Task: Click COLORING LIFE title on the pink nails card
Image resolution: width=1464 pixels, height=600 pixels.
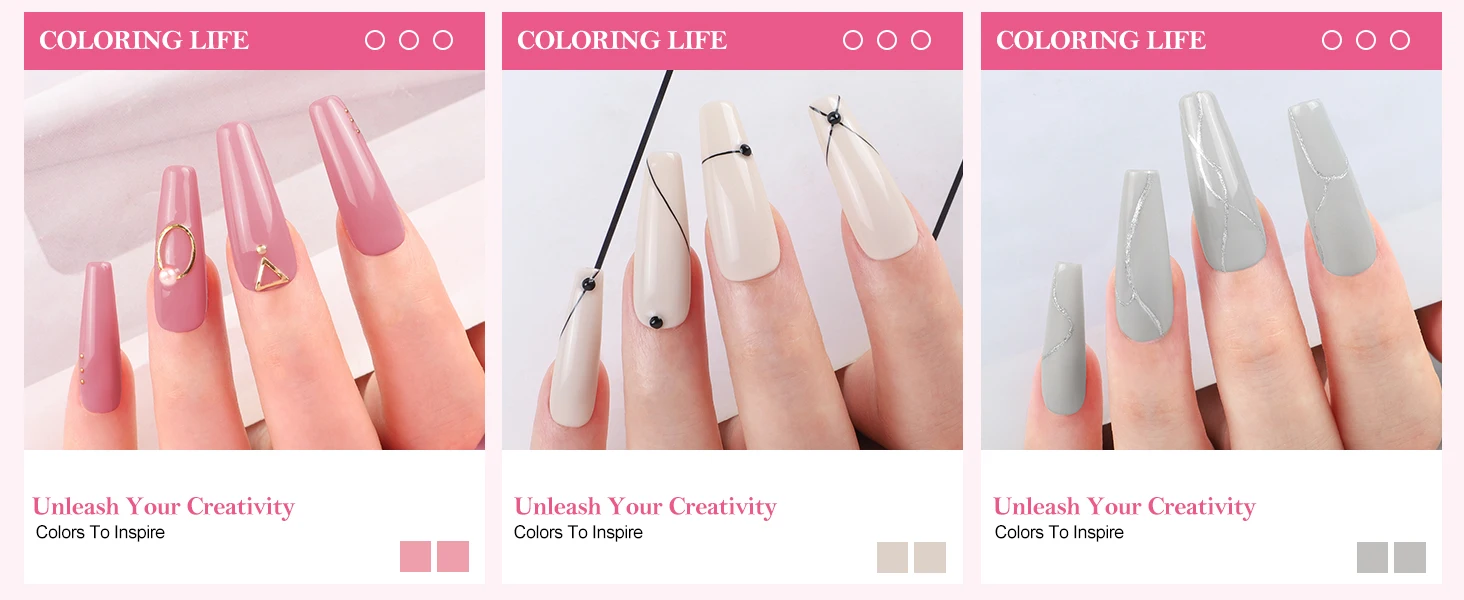Action: pyautogui.click(x=144, y=41)
